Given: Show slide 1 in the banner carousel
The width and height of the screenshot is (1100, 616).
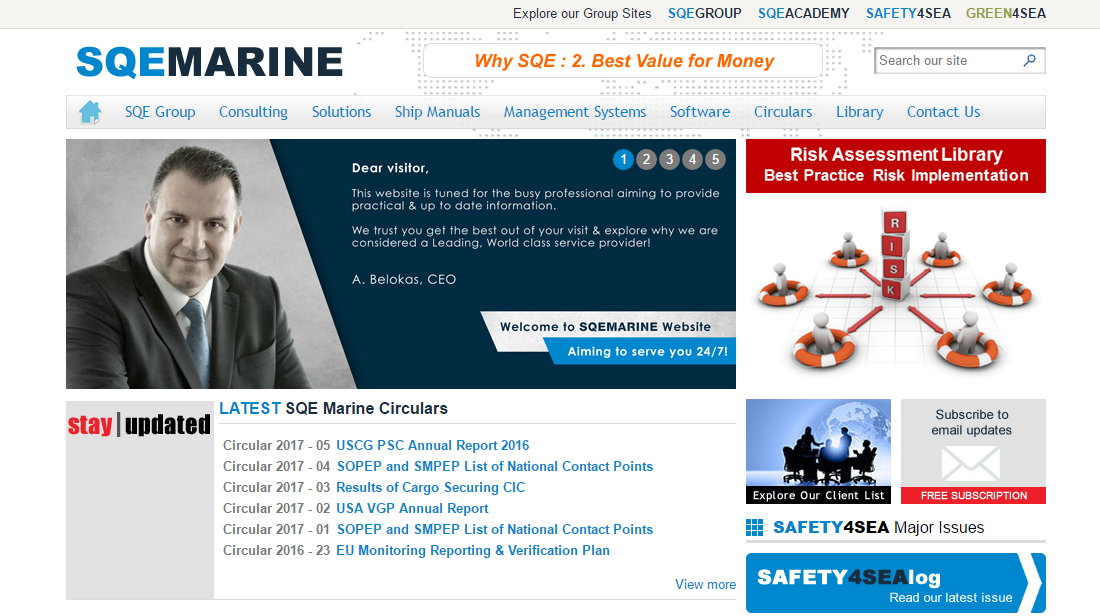Looking at the screenshot, I should tap(623, 159).
